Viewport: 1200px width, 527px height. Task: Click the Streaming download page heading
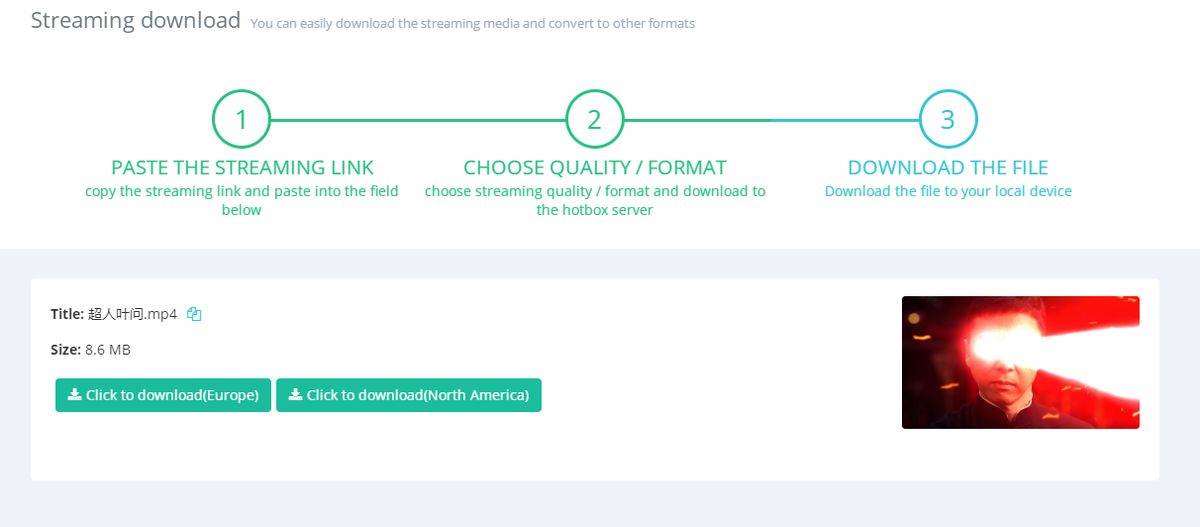(136, 20)
